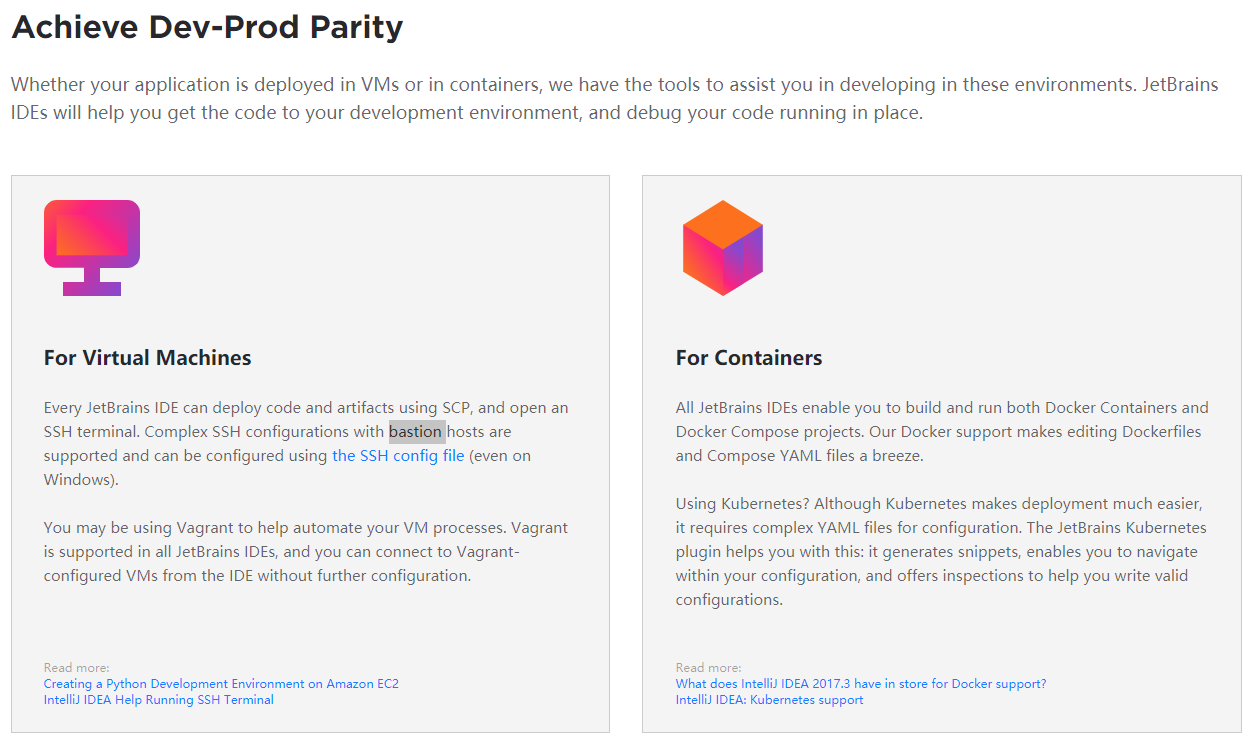Open the IntelliJ IDEA: Kubernetes support link
The height and width of the screenshot is (748, 1255).
pos(769,700)
